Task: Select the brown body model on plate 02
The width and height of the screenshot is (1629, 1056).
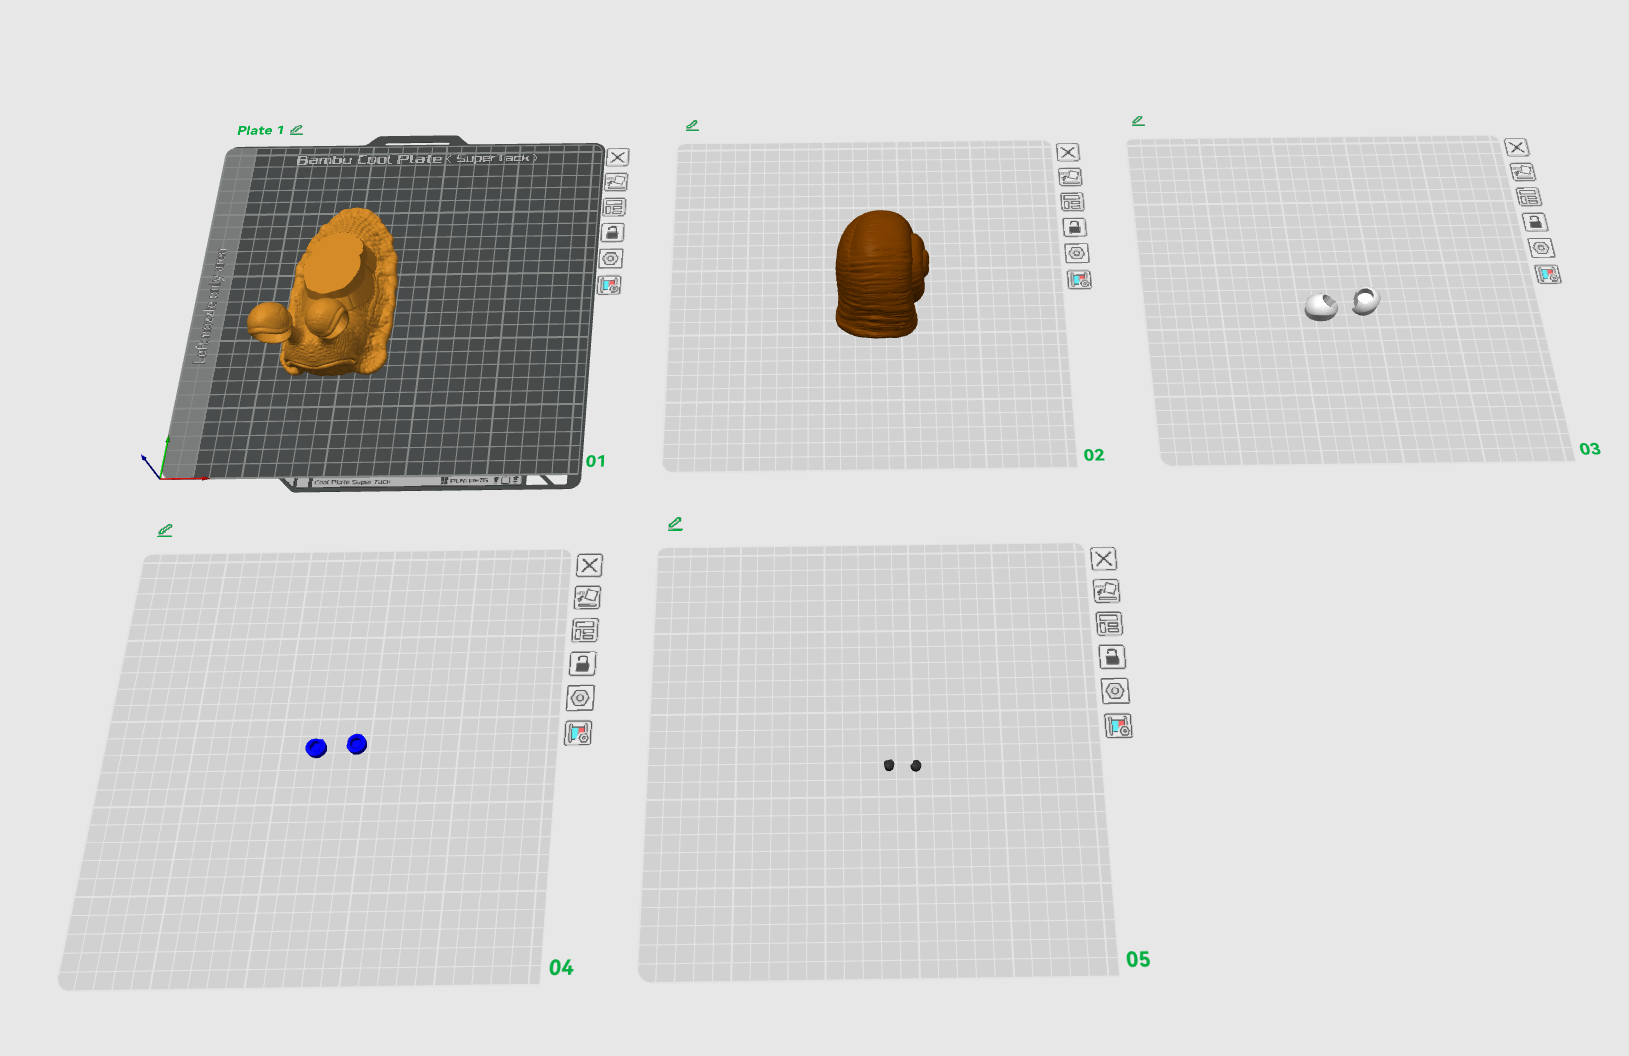Action: pos(880,275)
